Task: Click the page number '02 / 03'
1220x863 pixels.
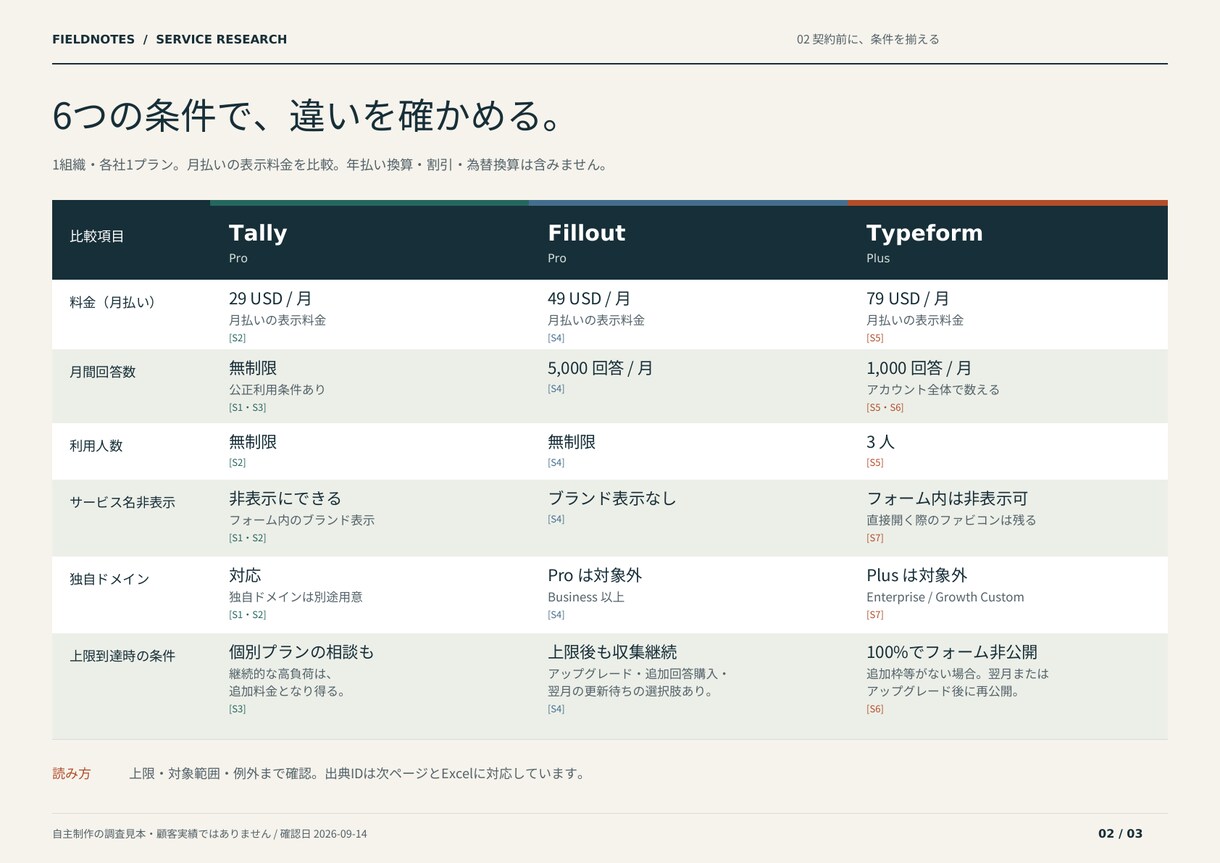Action: click(x=1120, y=834)
